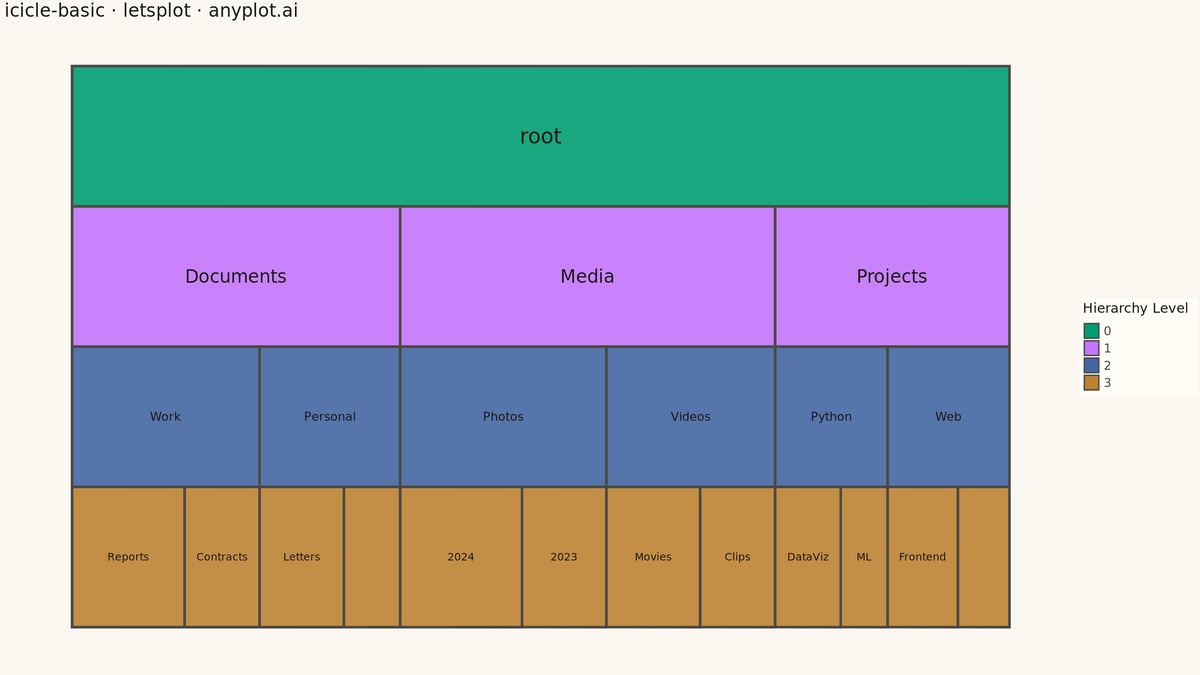This screenshot has height=675, width=1200.
Task: Choose the Videos block
Action: [x=691, y=416]
